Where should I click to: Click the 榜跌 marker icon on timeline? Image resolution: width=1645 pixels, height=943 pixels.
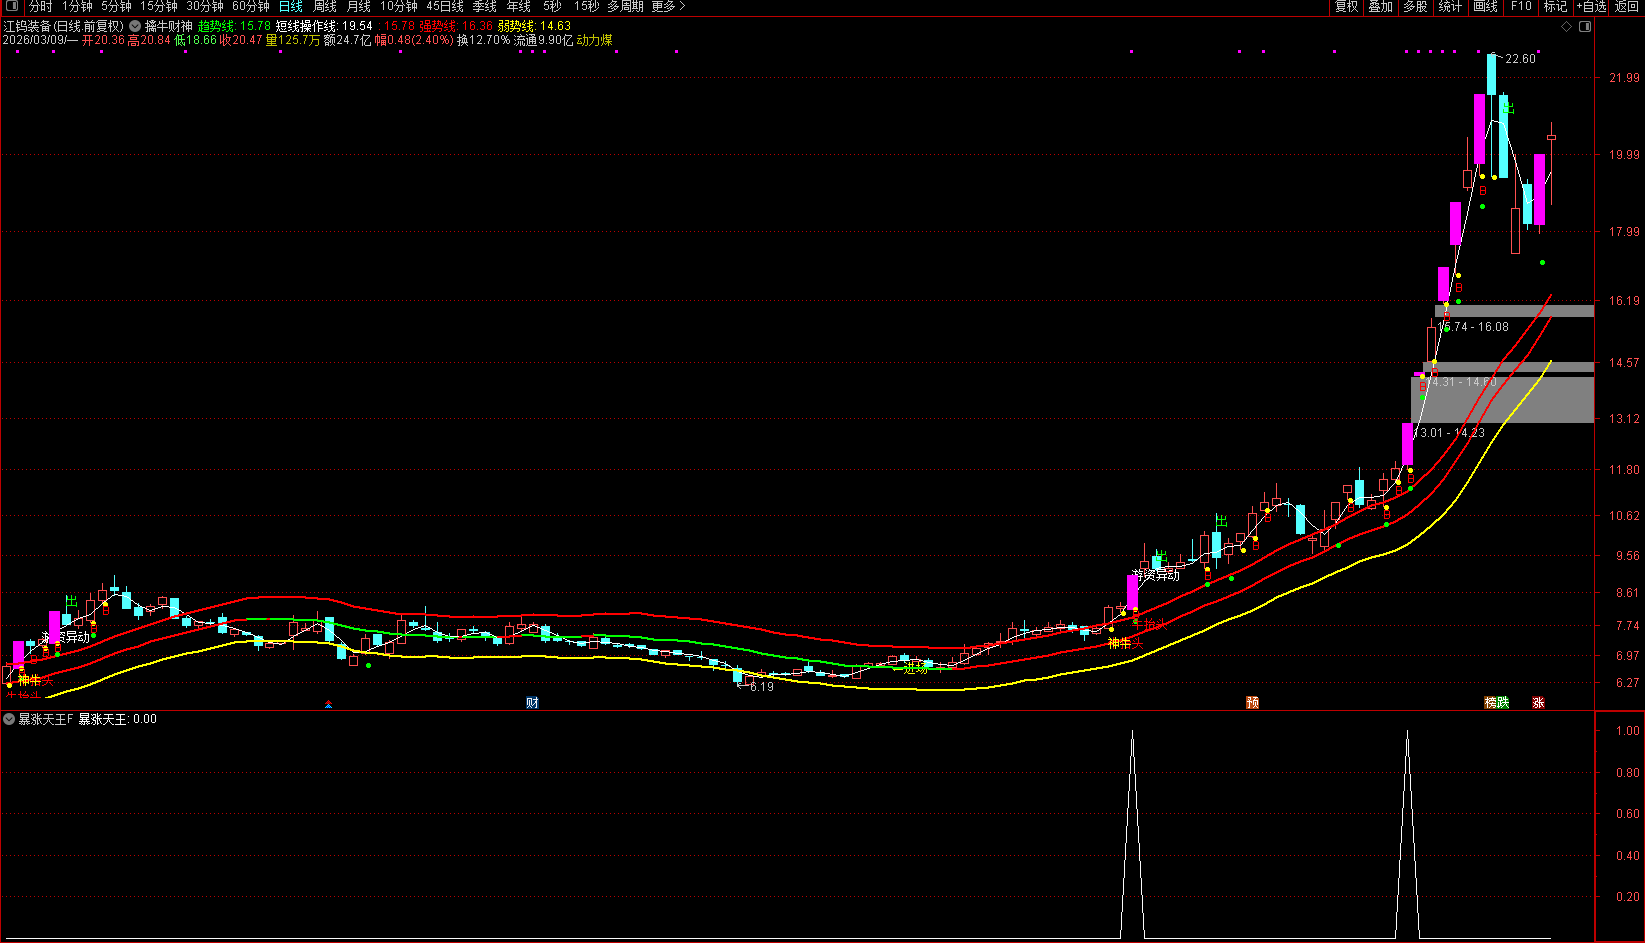tap(1496, 703)
